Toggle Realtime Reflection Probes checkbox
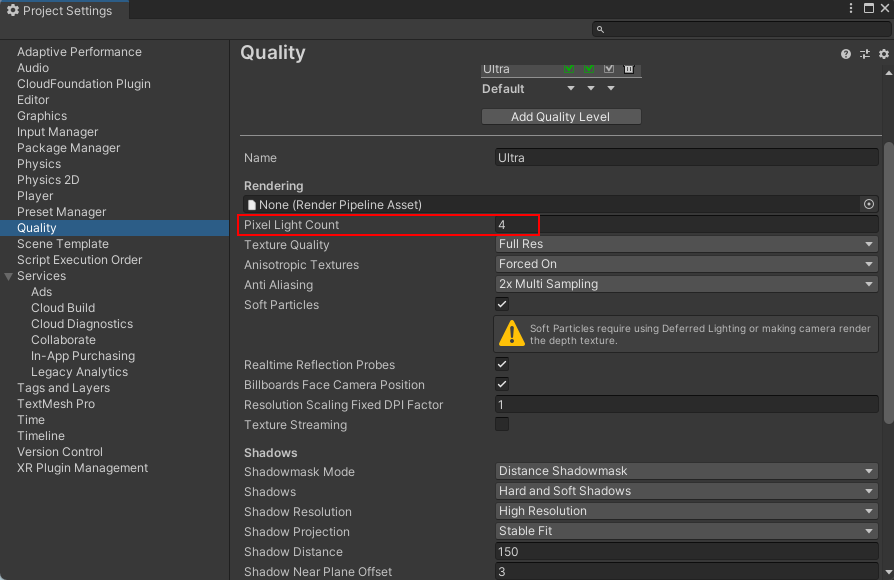 (502, 364)
